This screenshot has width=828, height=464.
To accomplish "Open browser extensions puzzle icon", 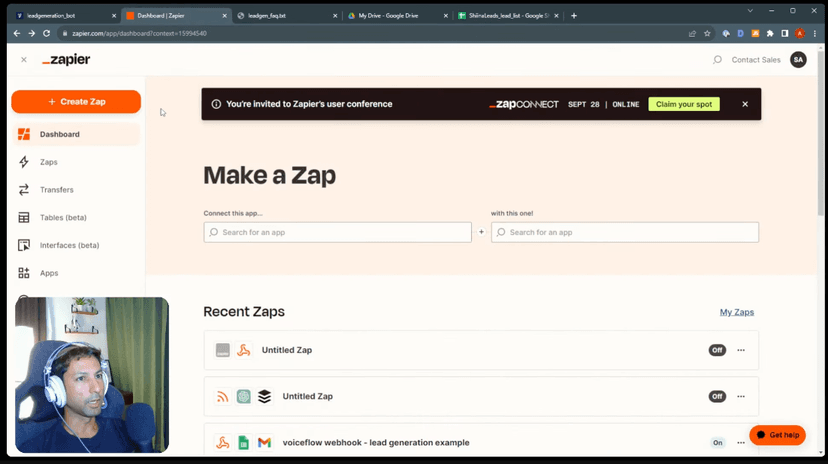I will tap(770, 33).
